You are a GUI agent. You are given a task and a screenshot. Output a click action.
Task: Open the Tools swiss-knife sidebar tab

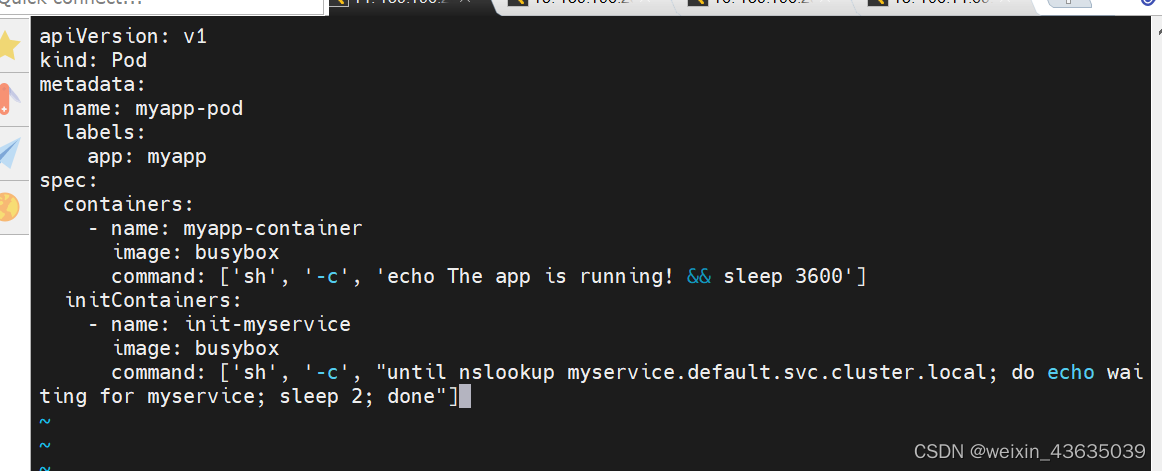[x=10, y=99]
